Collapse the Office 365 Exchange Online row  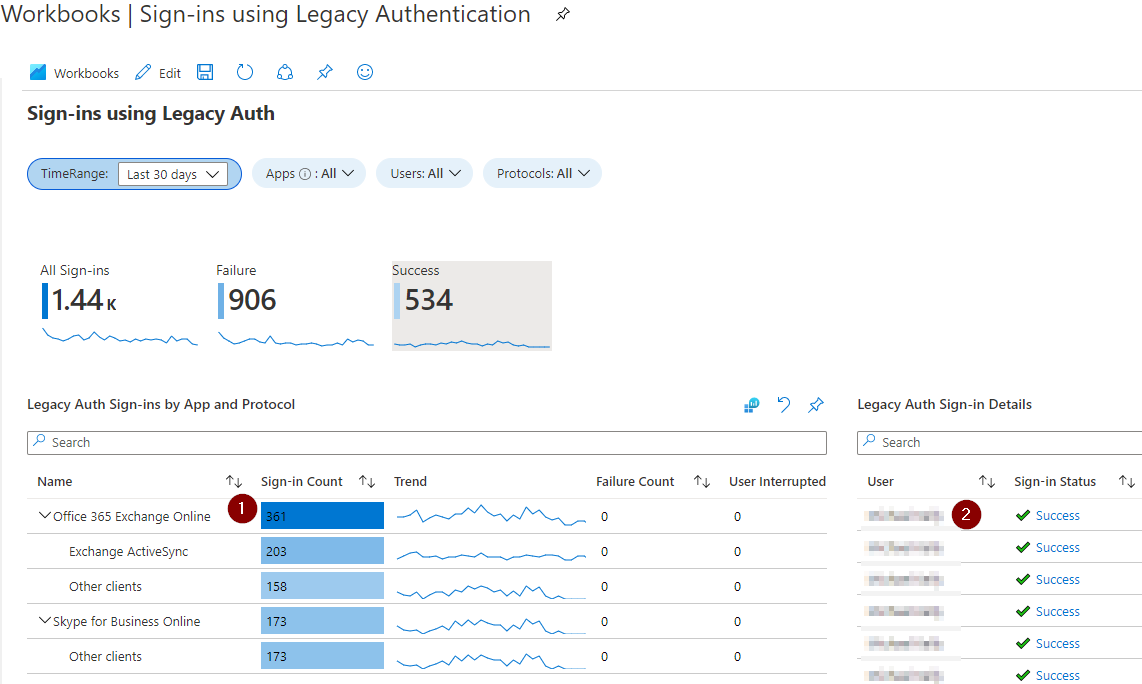click(44, 515)
